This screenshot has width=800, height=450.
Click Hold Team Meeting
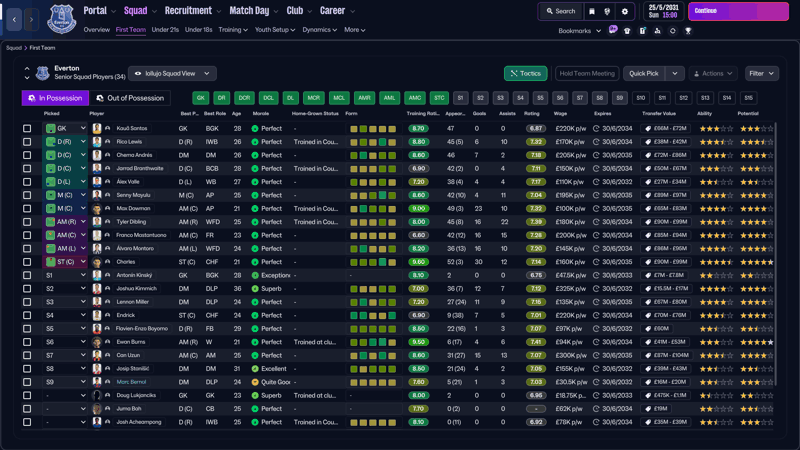[x=587, y=73]
